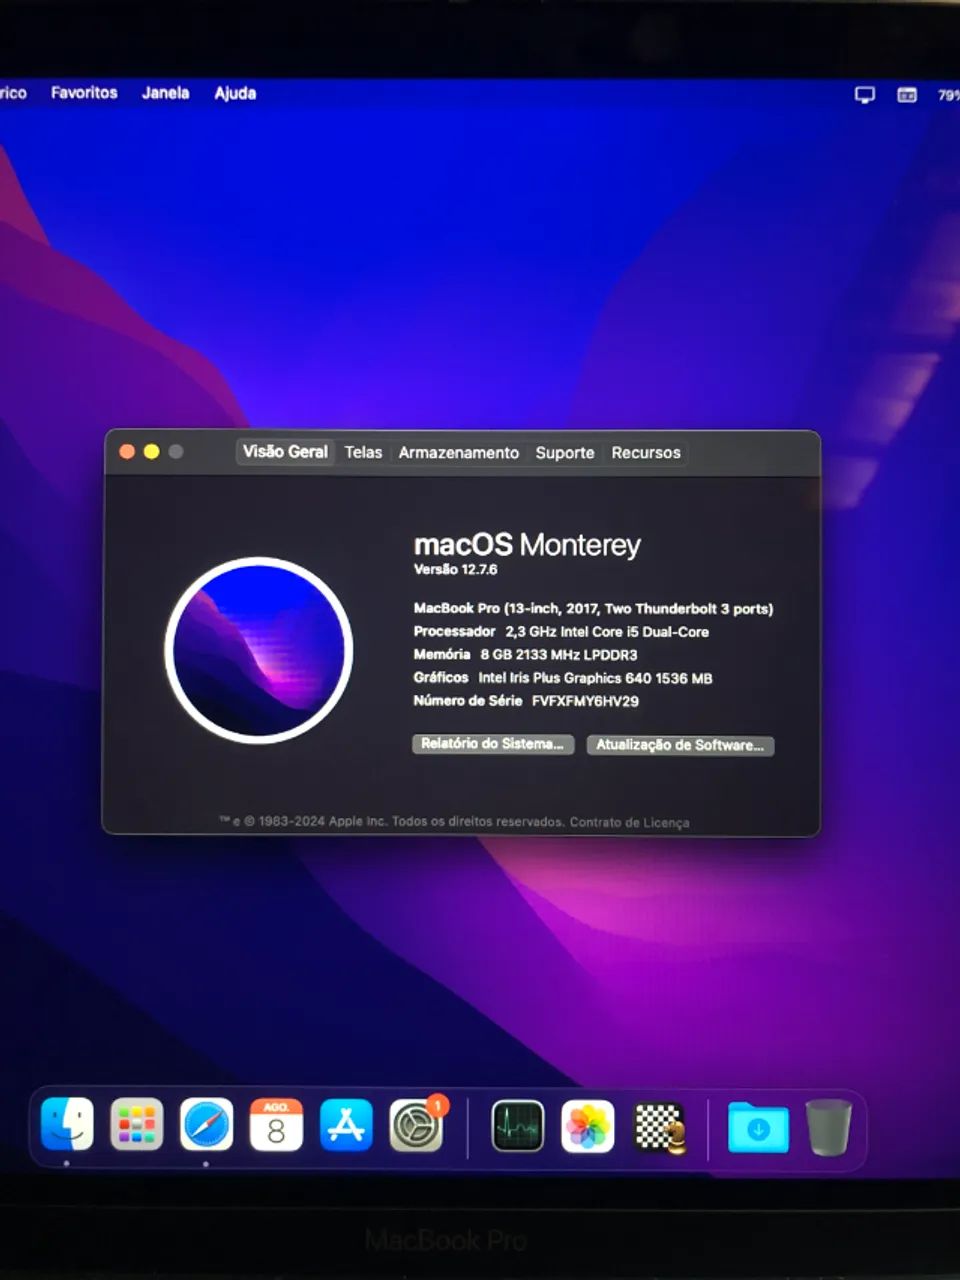Click the MacBook Pro 13-inch 2017 model line
The width and height of the screenshot is (960, 1280).
[x=593, y=608]
